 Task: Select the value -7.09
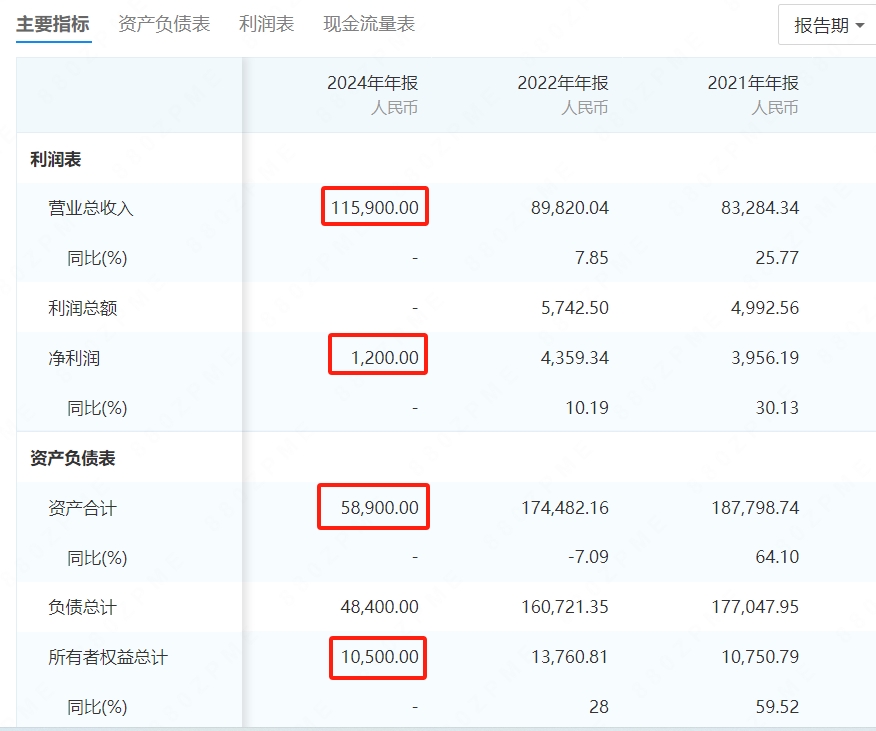588,557
